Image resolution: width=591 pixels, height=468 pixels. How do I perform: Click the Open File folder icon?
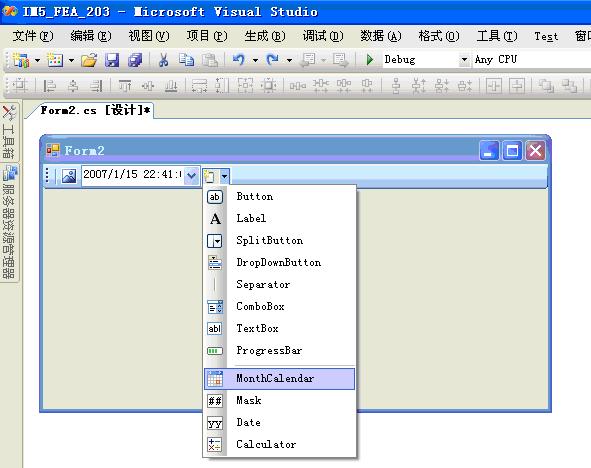coord(89,60)
